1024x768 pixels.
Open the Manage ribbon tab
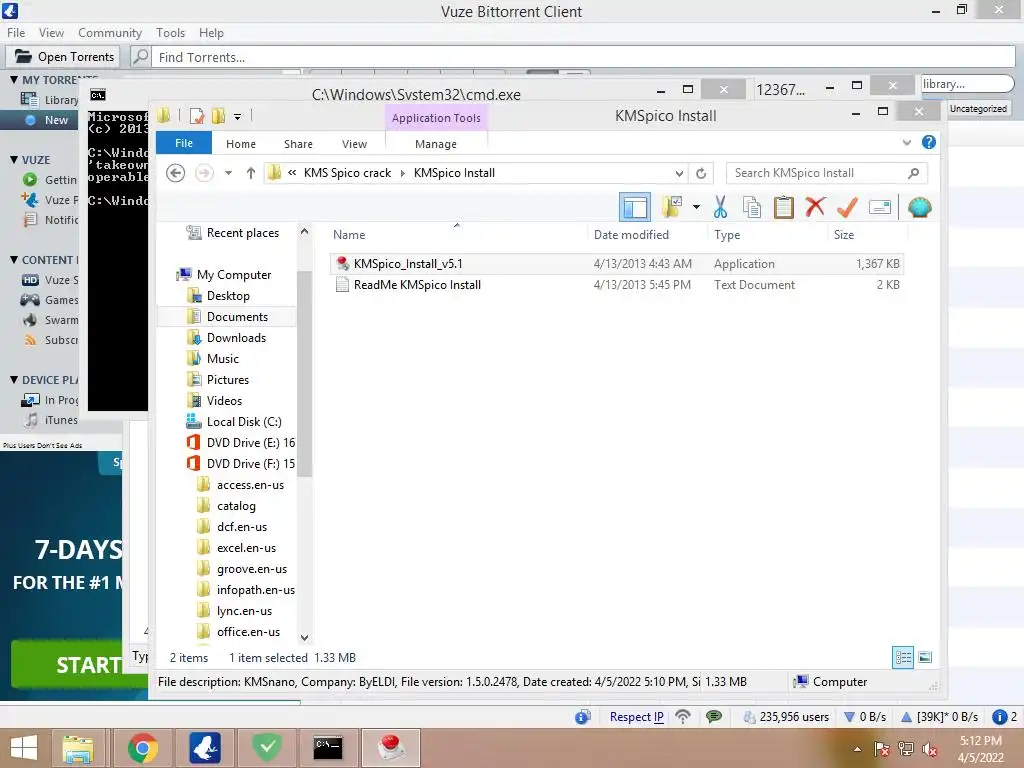coord(436,144)
